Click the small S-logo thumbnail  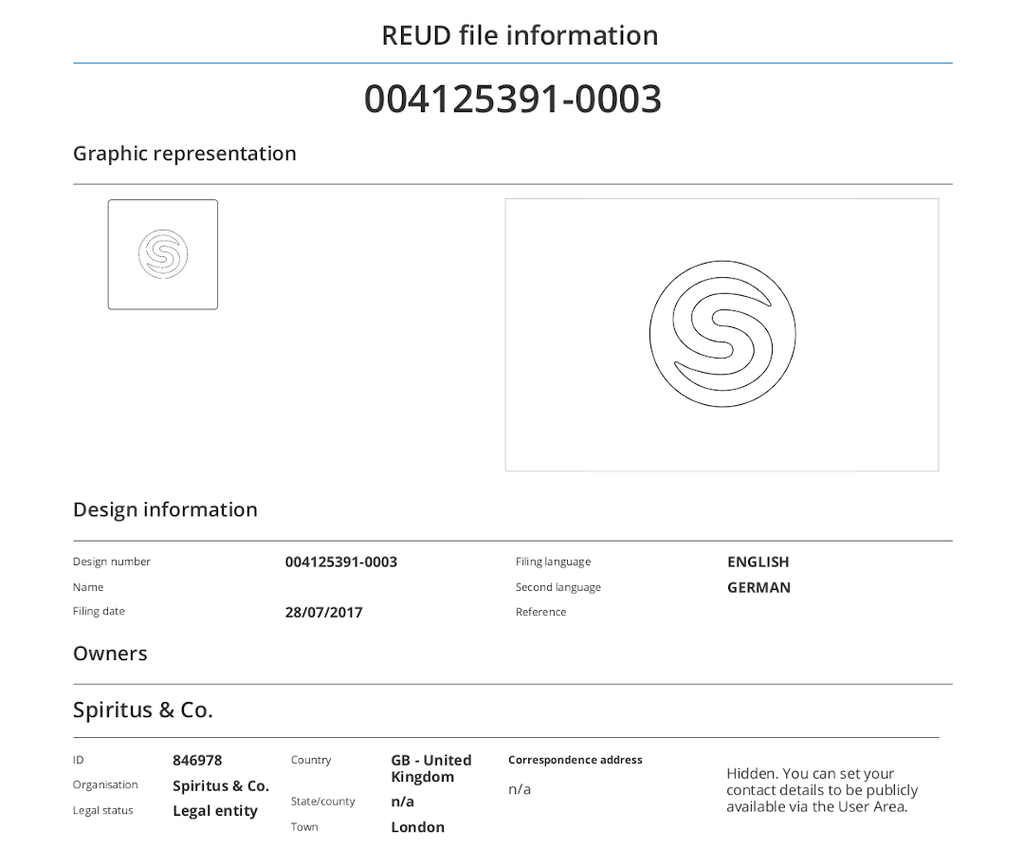pyautogui.click(x=163, y=254)
